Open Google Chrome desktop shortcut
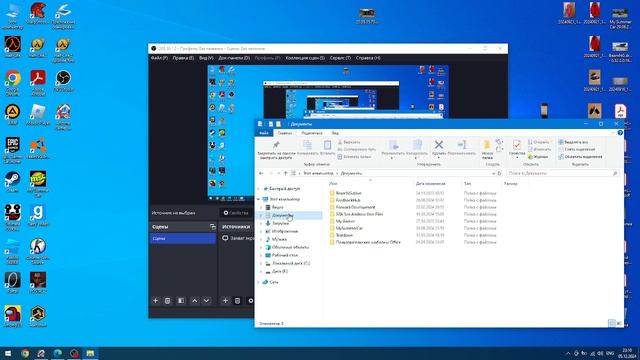Viewport: 640px width, 360px height. pyautogui.click(x=13, y=83)
